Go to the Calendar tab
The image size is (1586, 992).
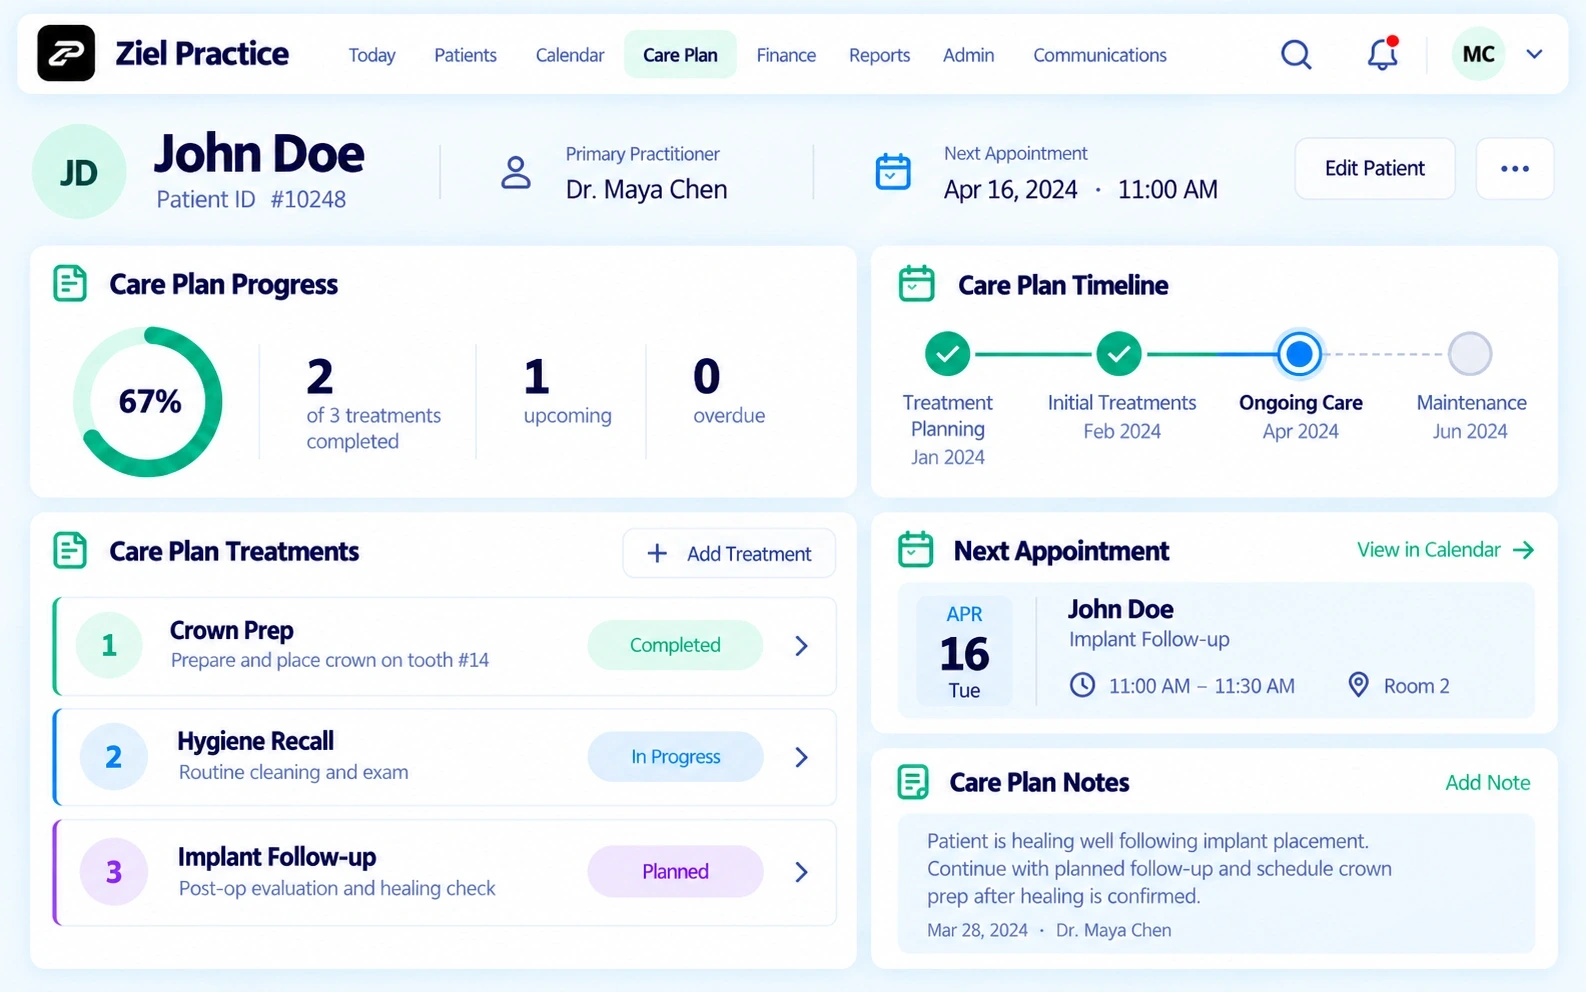pos(570,55)
